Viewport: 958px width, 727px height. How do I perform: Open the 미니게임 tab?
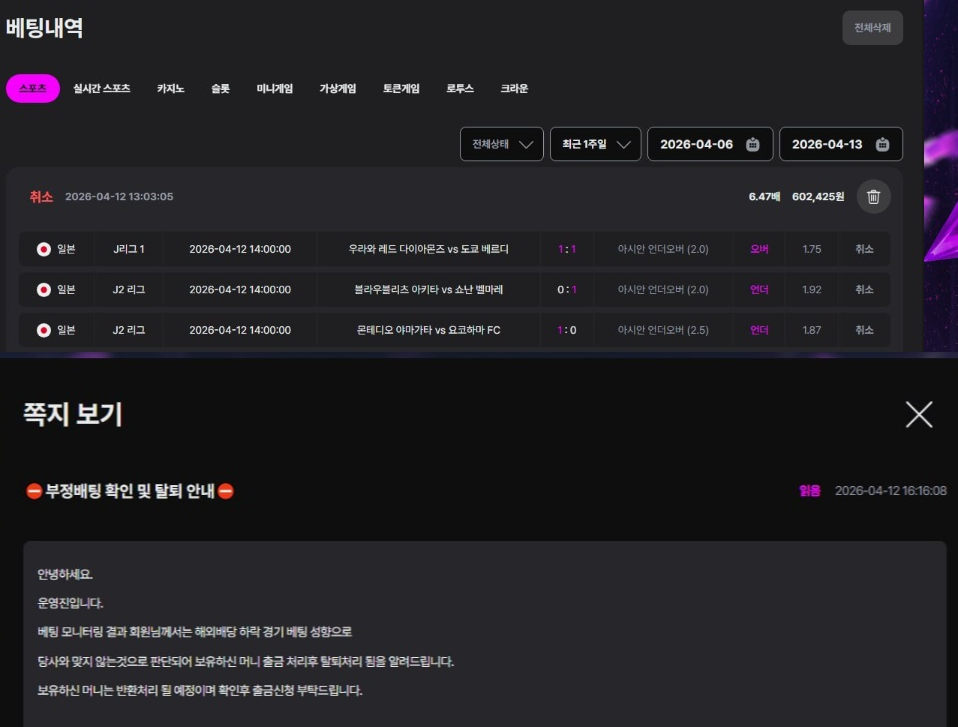click(275, 89)
